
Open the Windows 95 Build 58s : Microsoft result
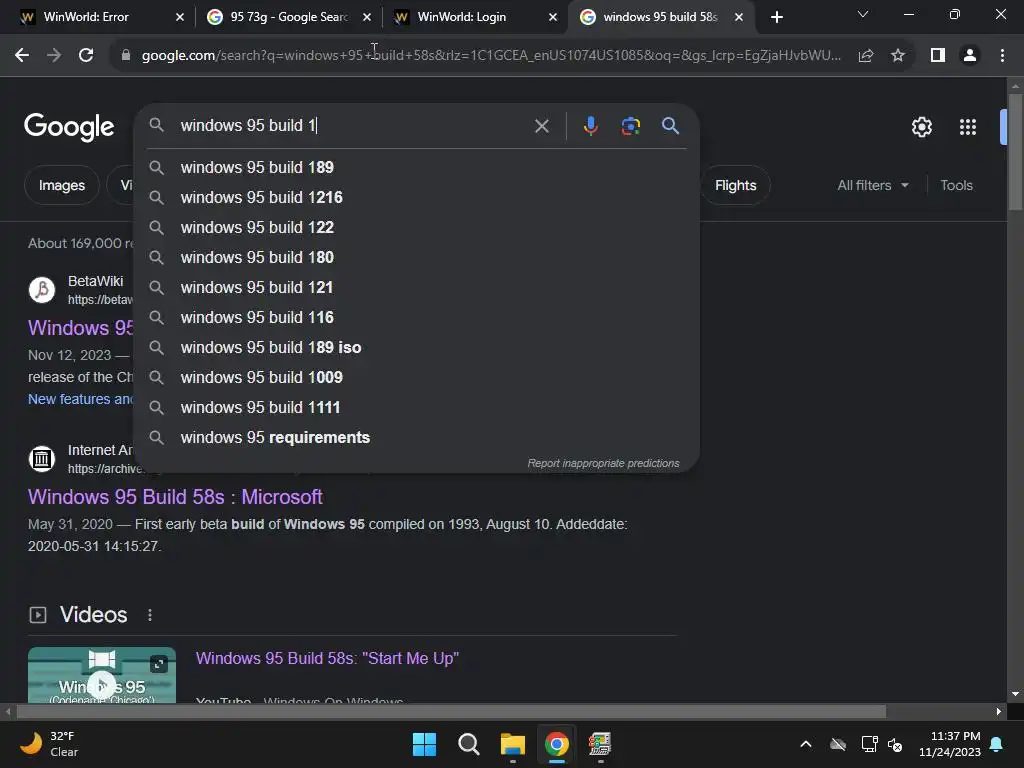[175, 497]
